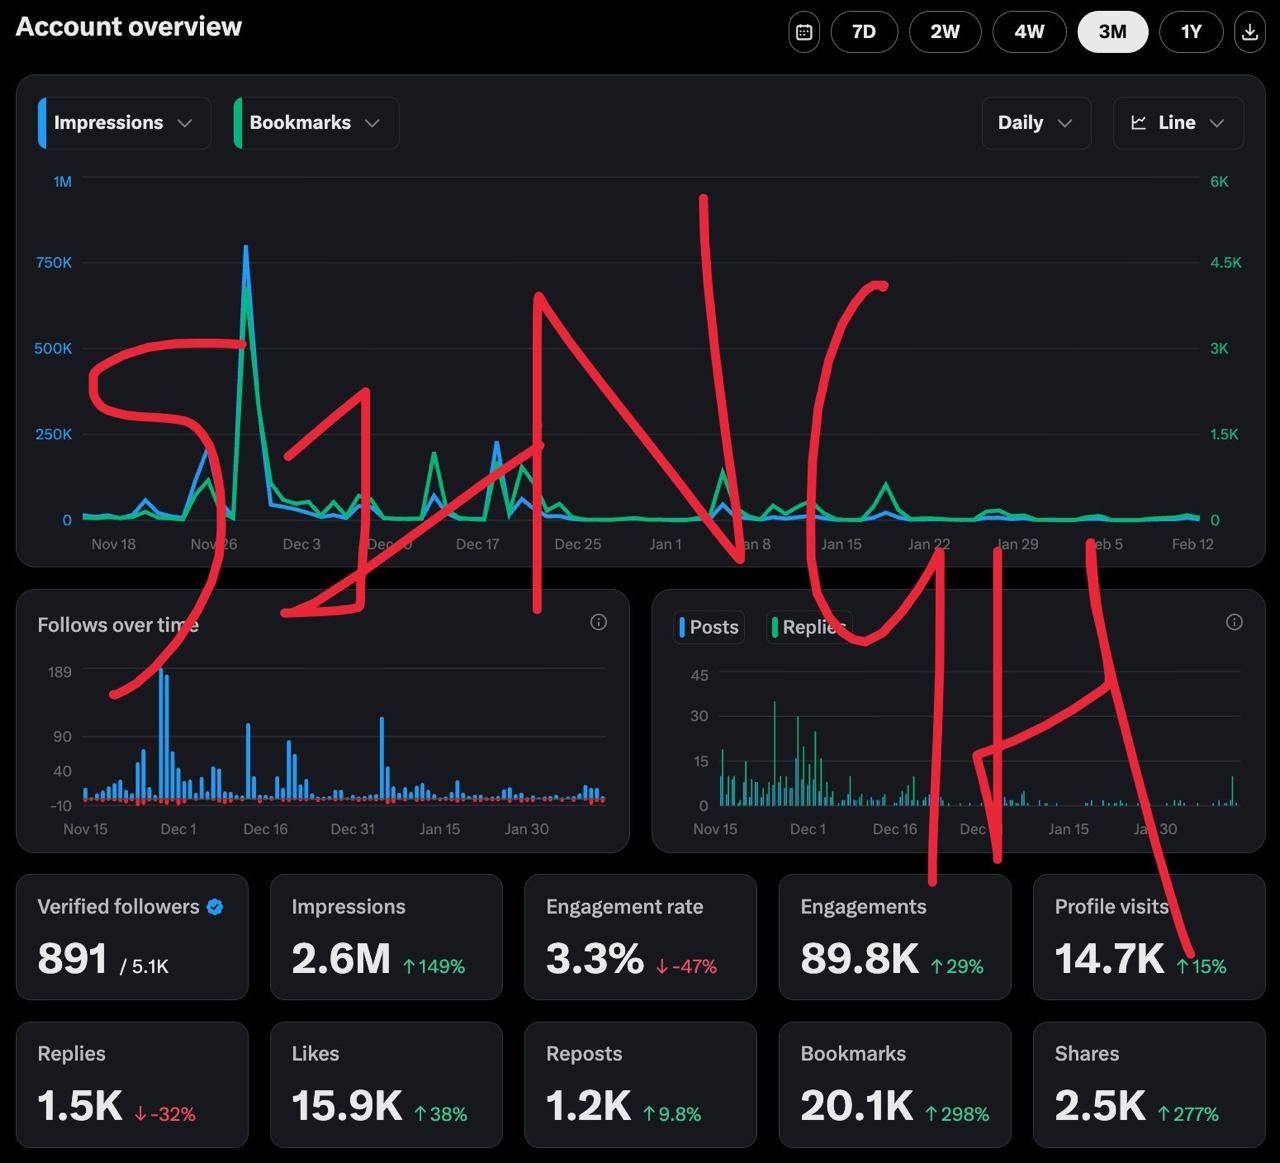Screen dimensions: 1280x1163
Task: Toggle the Posts series in legend
Action: 709,627
